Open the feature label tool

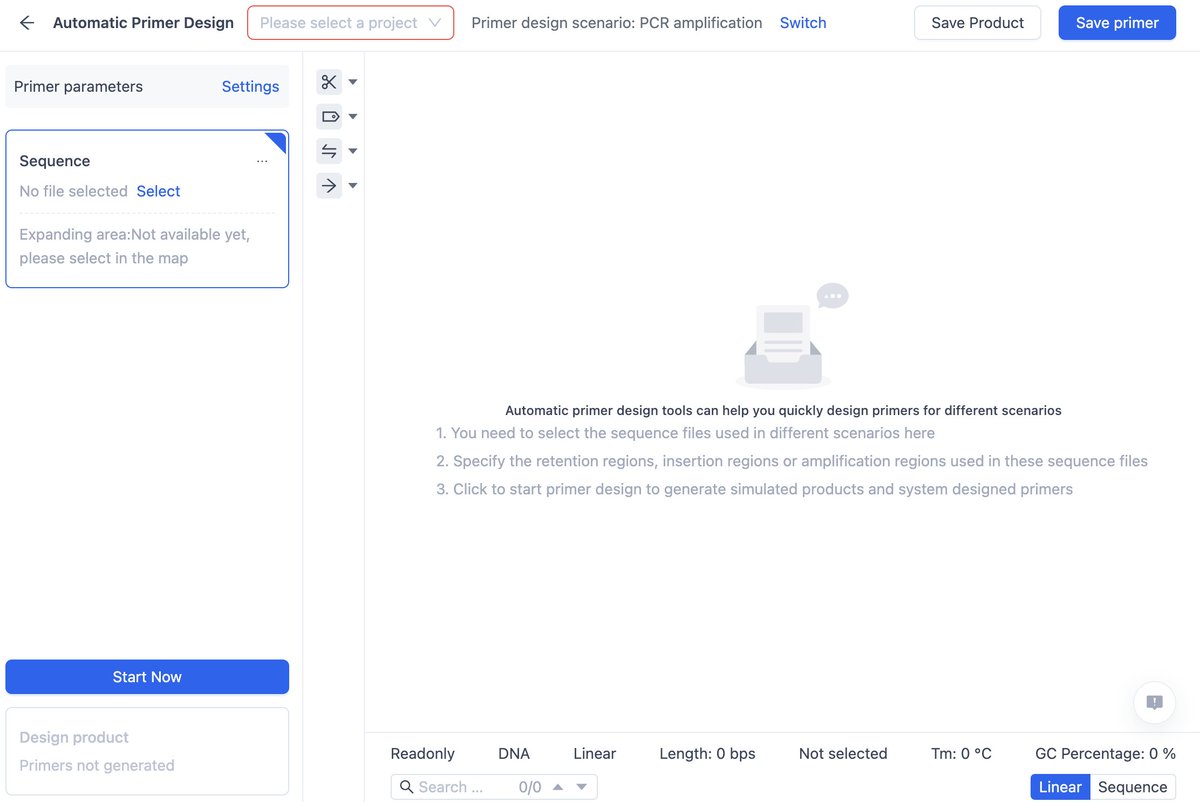pos(328,116)
